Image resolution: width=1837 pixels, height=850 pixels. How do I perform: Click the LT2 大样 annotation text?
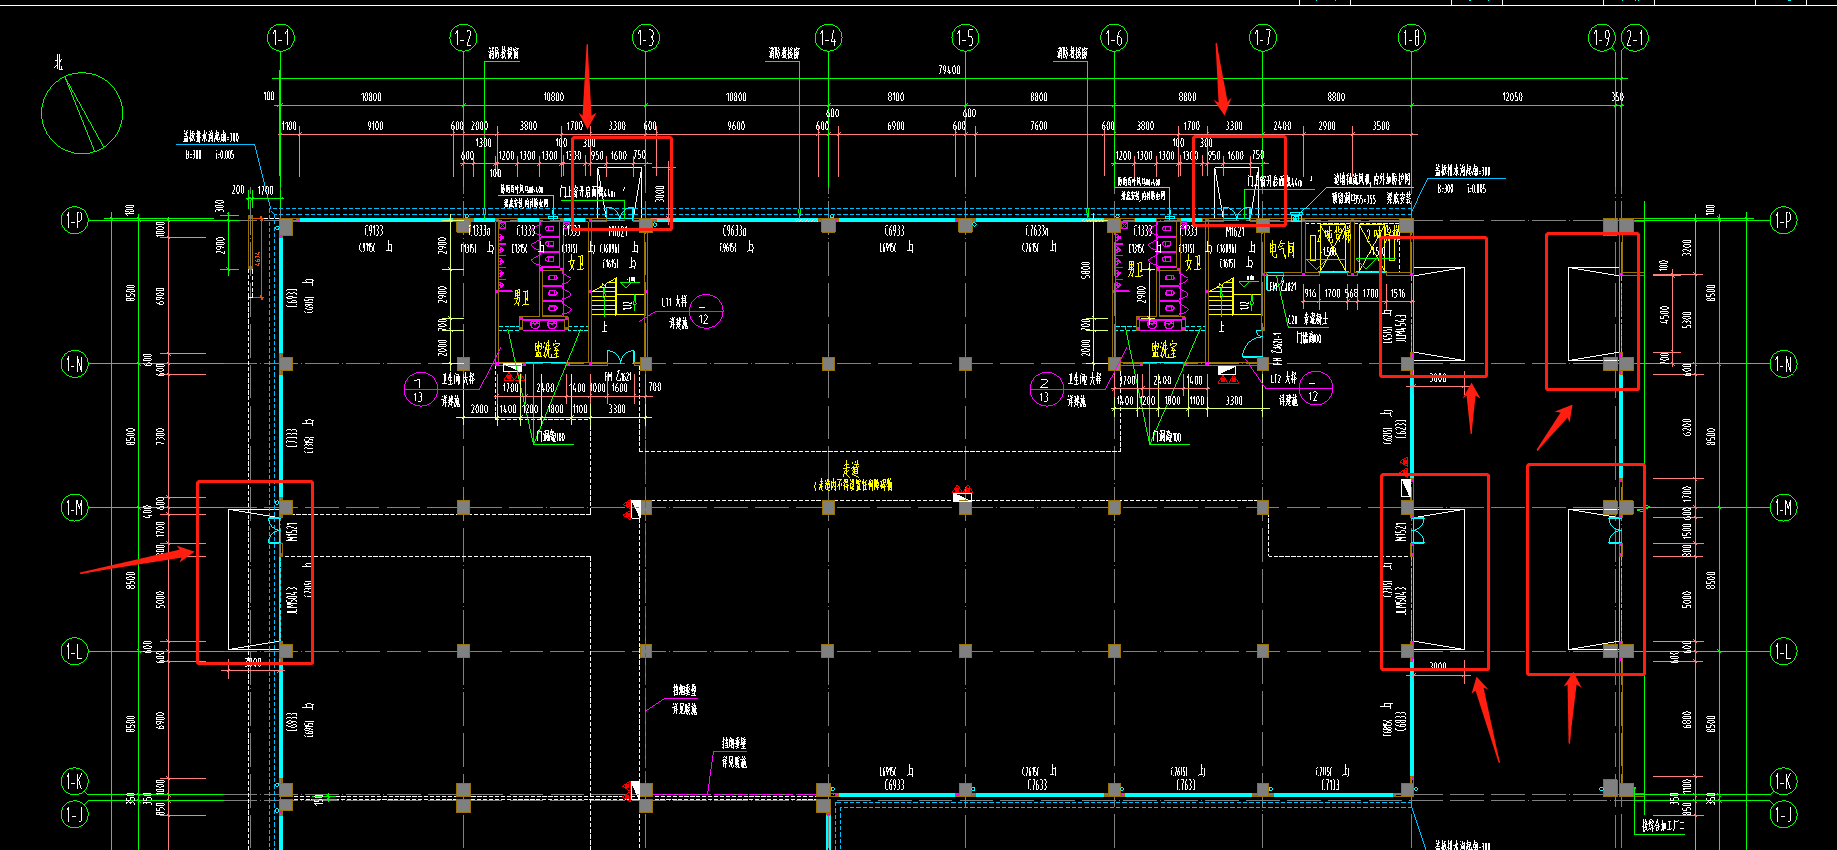pyautogui.click(x=1283, y=379)
